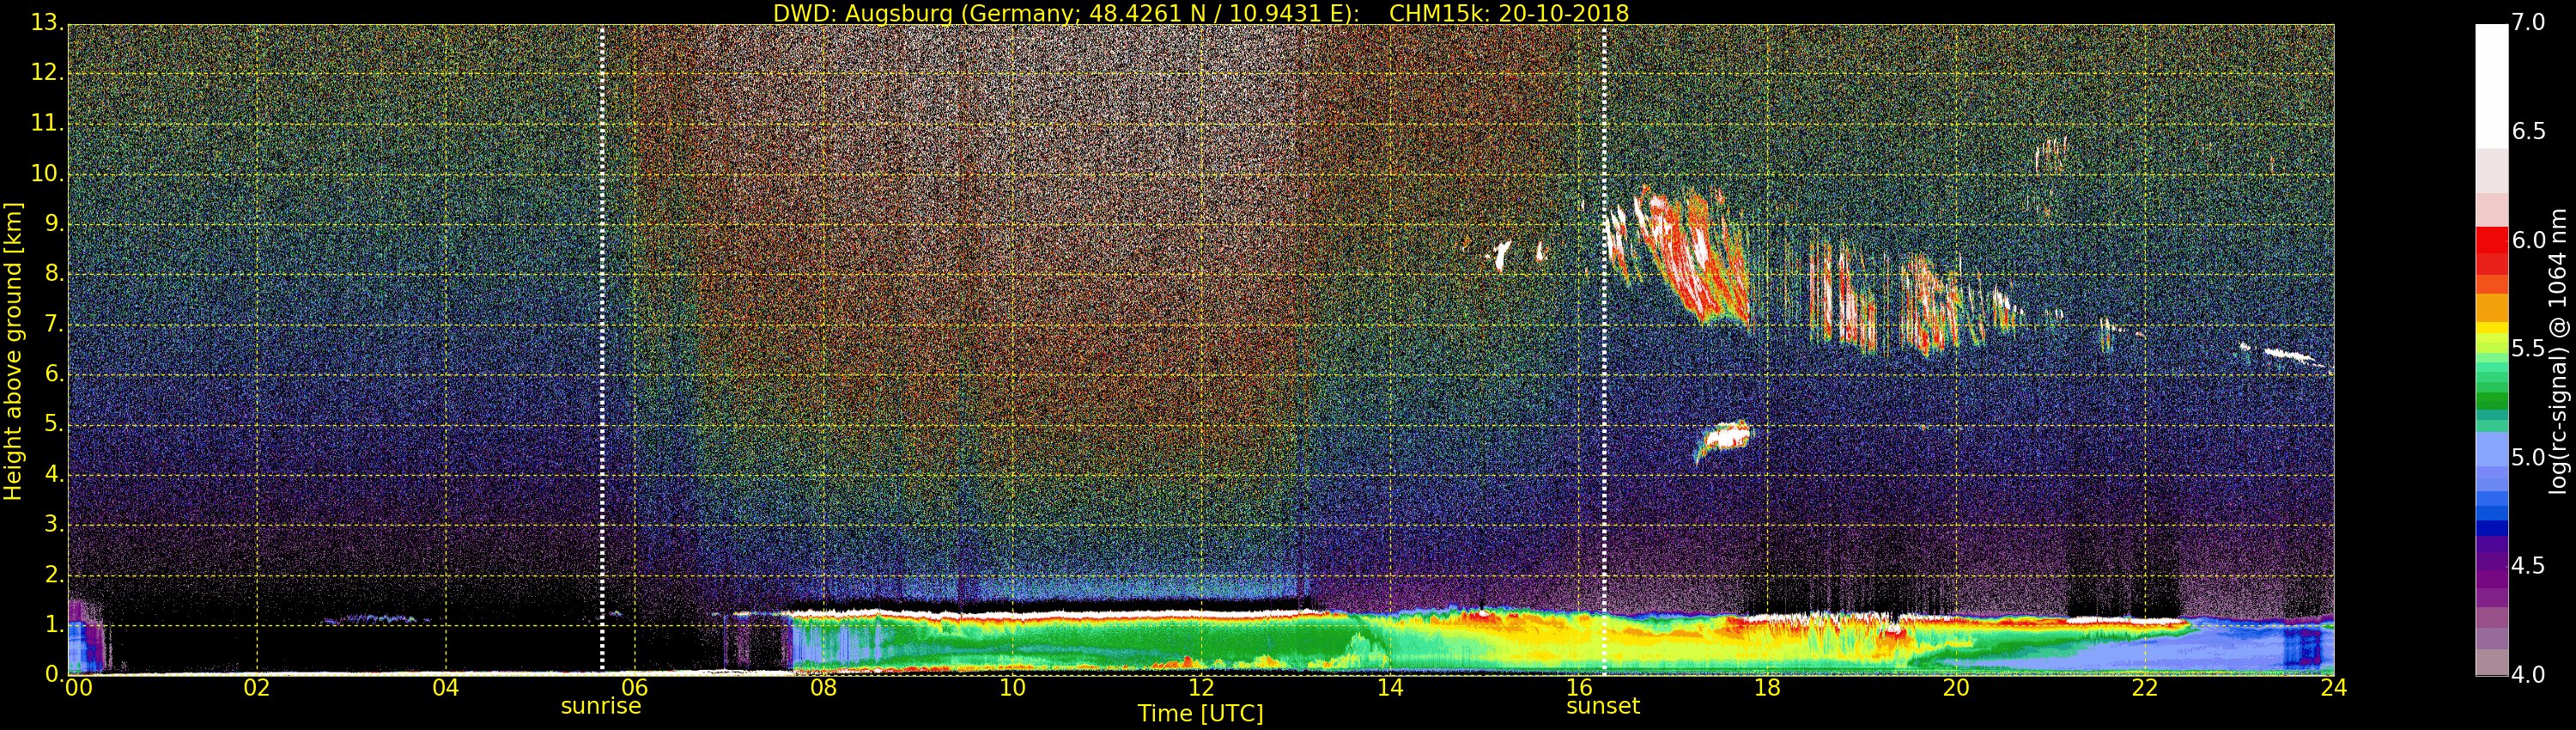
Task: Select the height axis tick "7."
Action: [x=54, y=324]
